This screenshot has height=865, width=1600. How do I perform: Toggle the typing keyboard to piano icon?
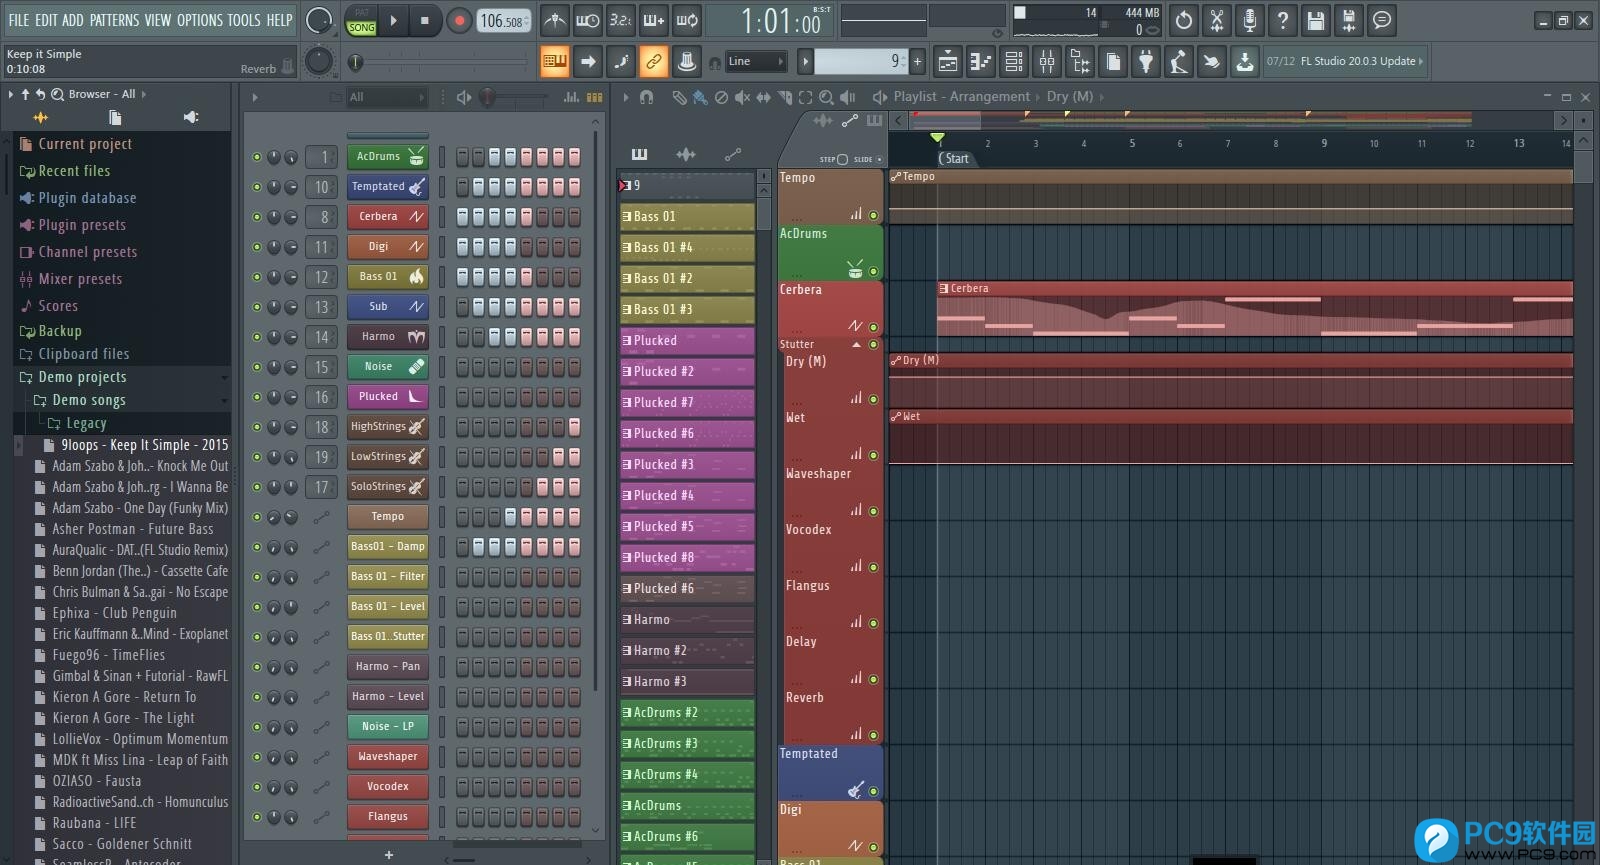(555, 61)
